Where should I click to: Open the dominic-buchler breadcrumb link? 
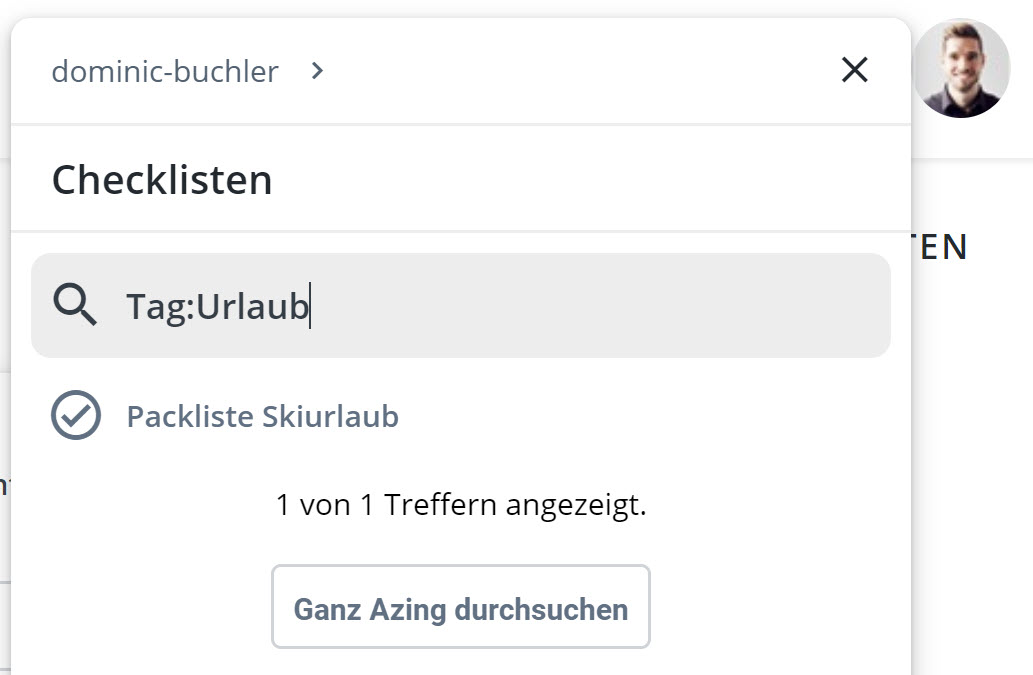pyautogui.click(x=164, y=71)
